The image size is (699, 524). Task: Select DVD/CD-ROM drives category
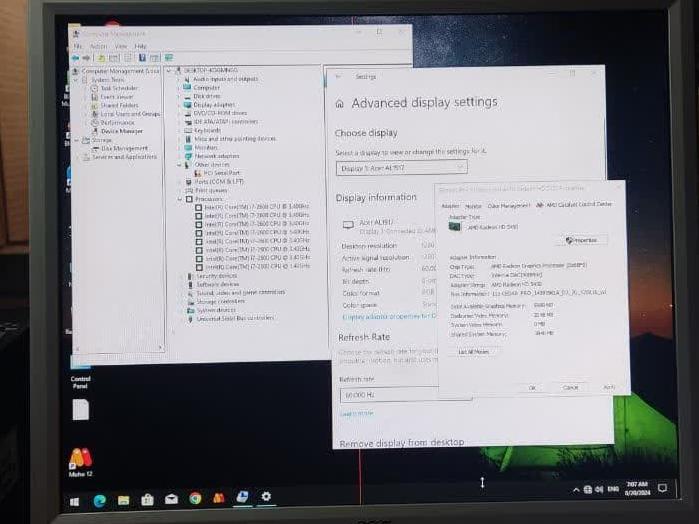[220, 113]
